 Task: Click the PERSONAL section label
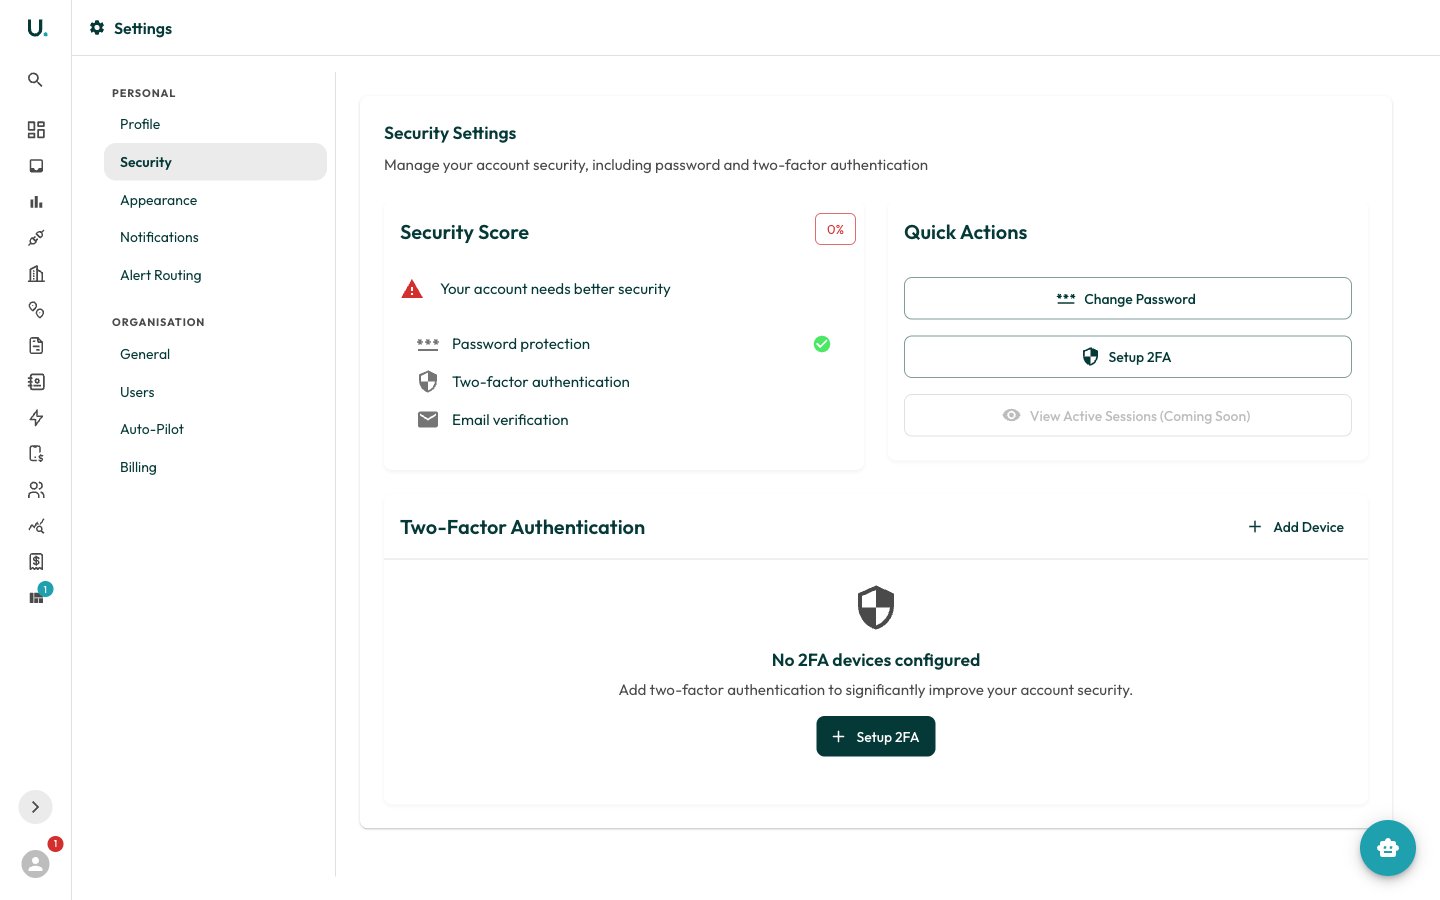pyautogui.click(x=144, y=93)
